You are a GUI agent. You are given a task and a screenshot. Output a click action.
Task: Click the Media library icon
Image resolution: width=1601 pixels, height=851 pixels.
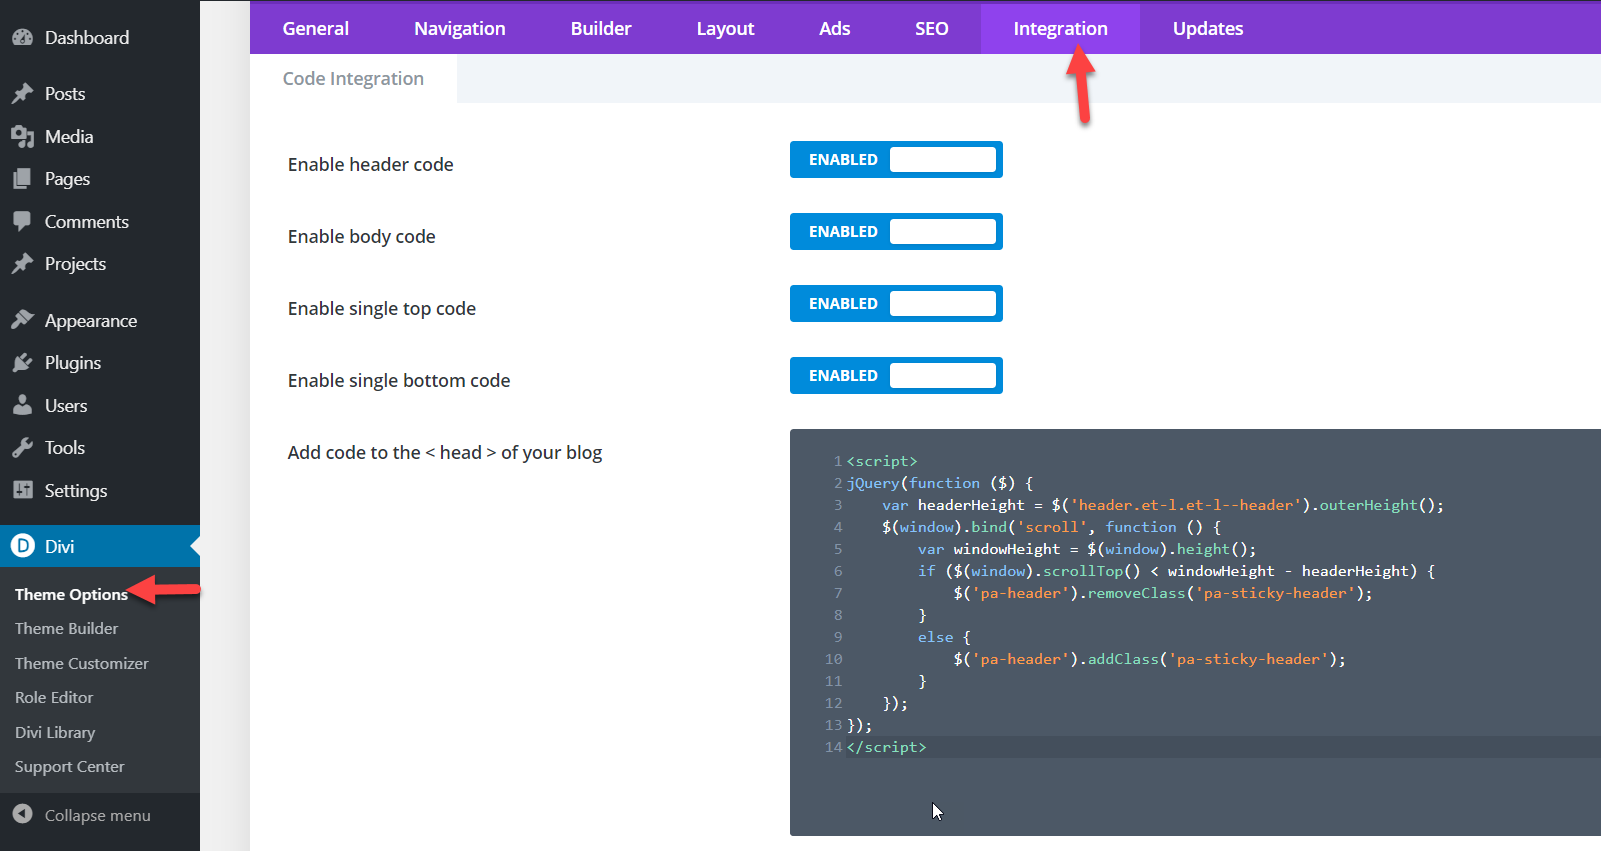coord(22,137)
